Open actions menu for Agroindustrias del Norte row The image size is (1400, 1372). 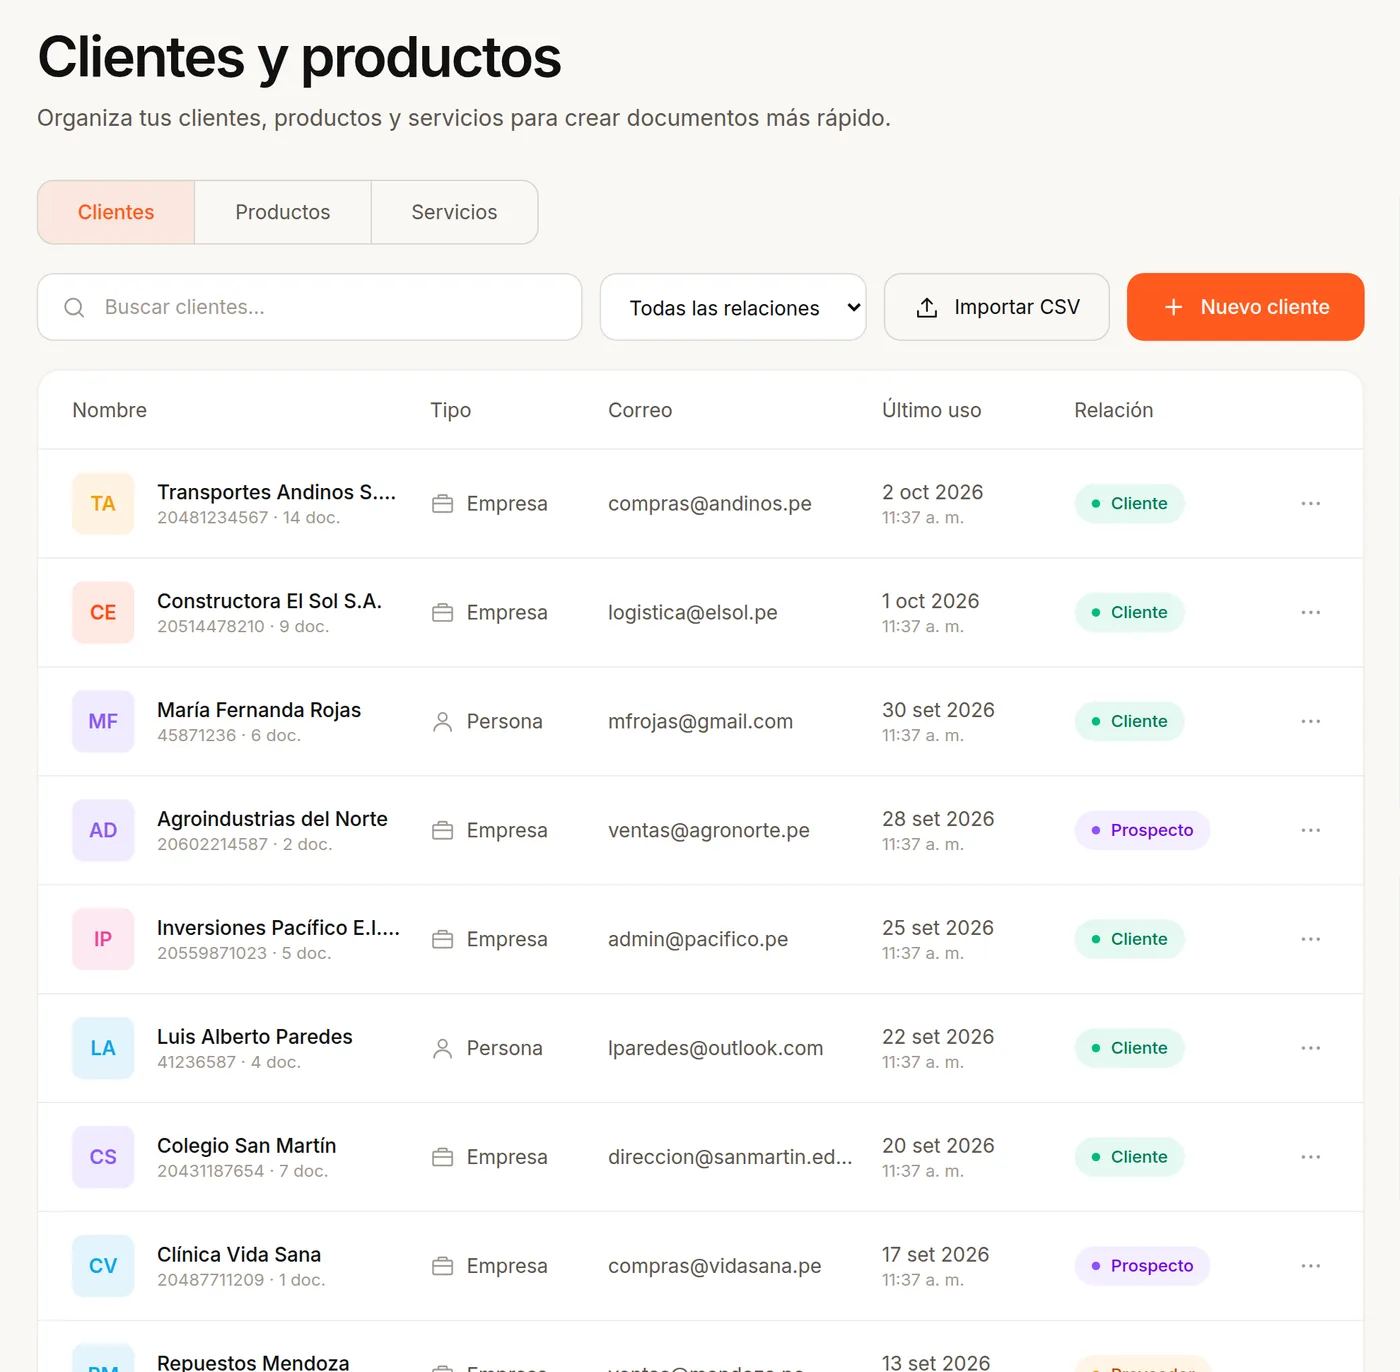pyautogui.click(x=1310, y=830)
